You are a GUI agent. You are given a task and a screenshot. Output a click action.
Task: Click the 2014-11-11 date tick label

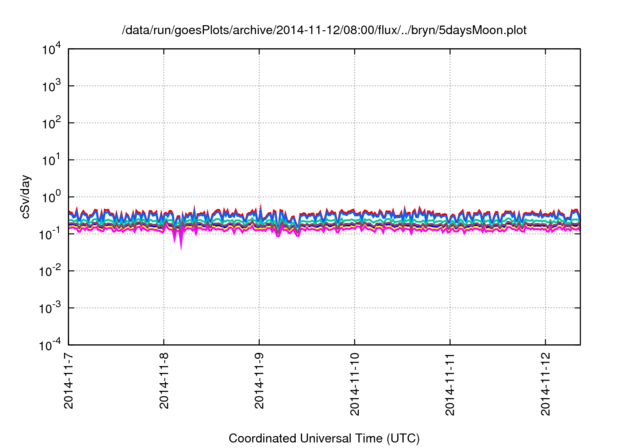coord(450,384)
